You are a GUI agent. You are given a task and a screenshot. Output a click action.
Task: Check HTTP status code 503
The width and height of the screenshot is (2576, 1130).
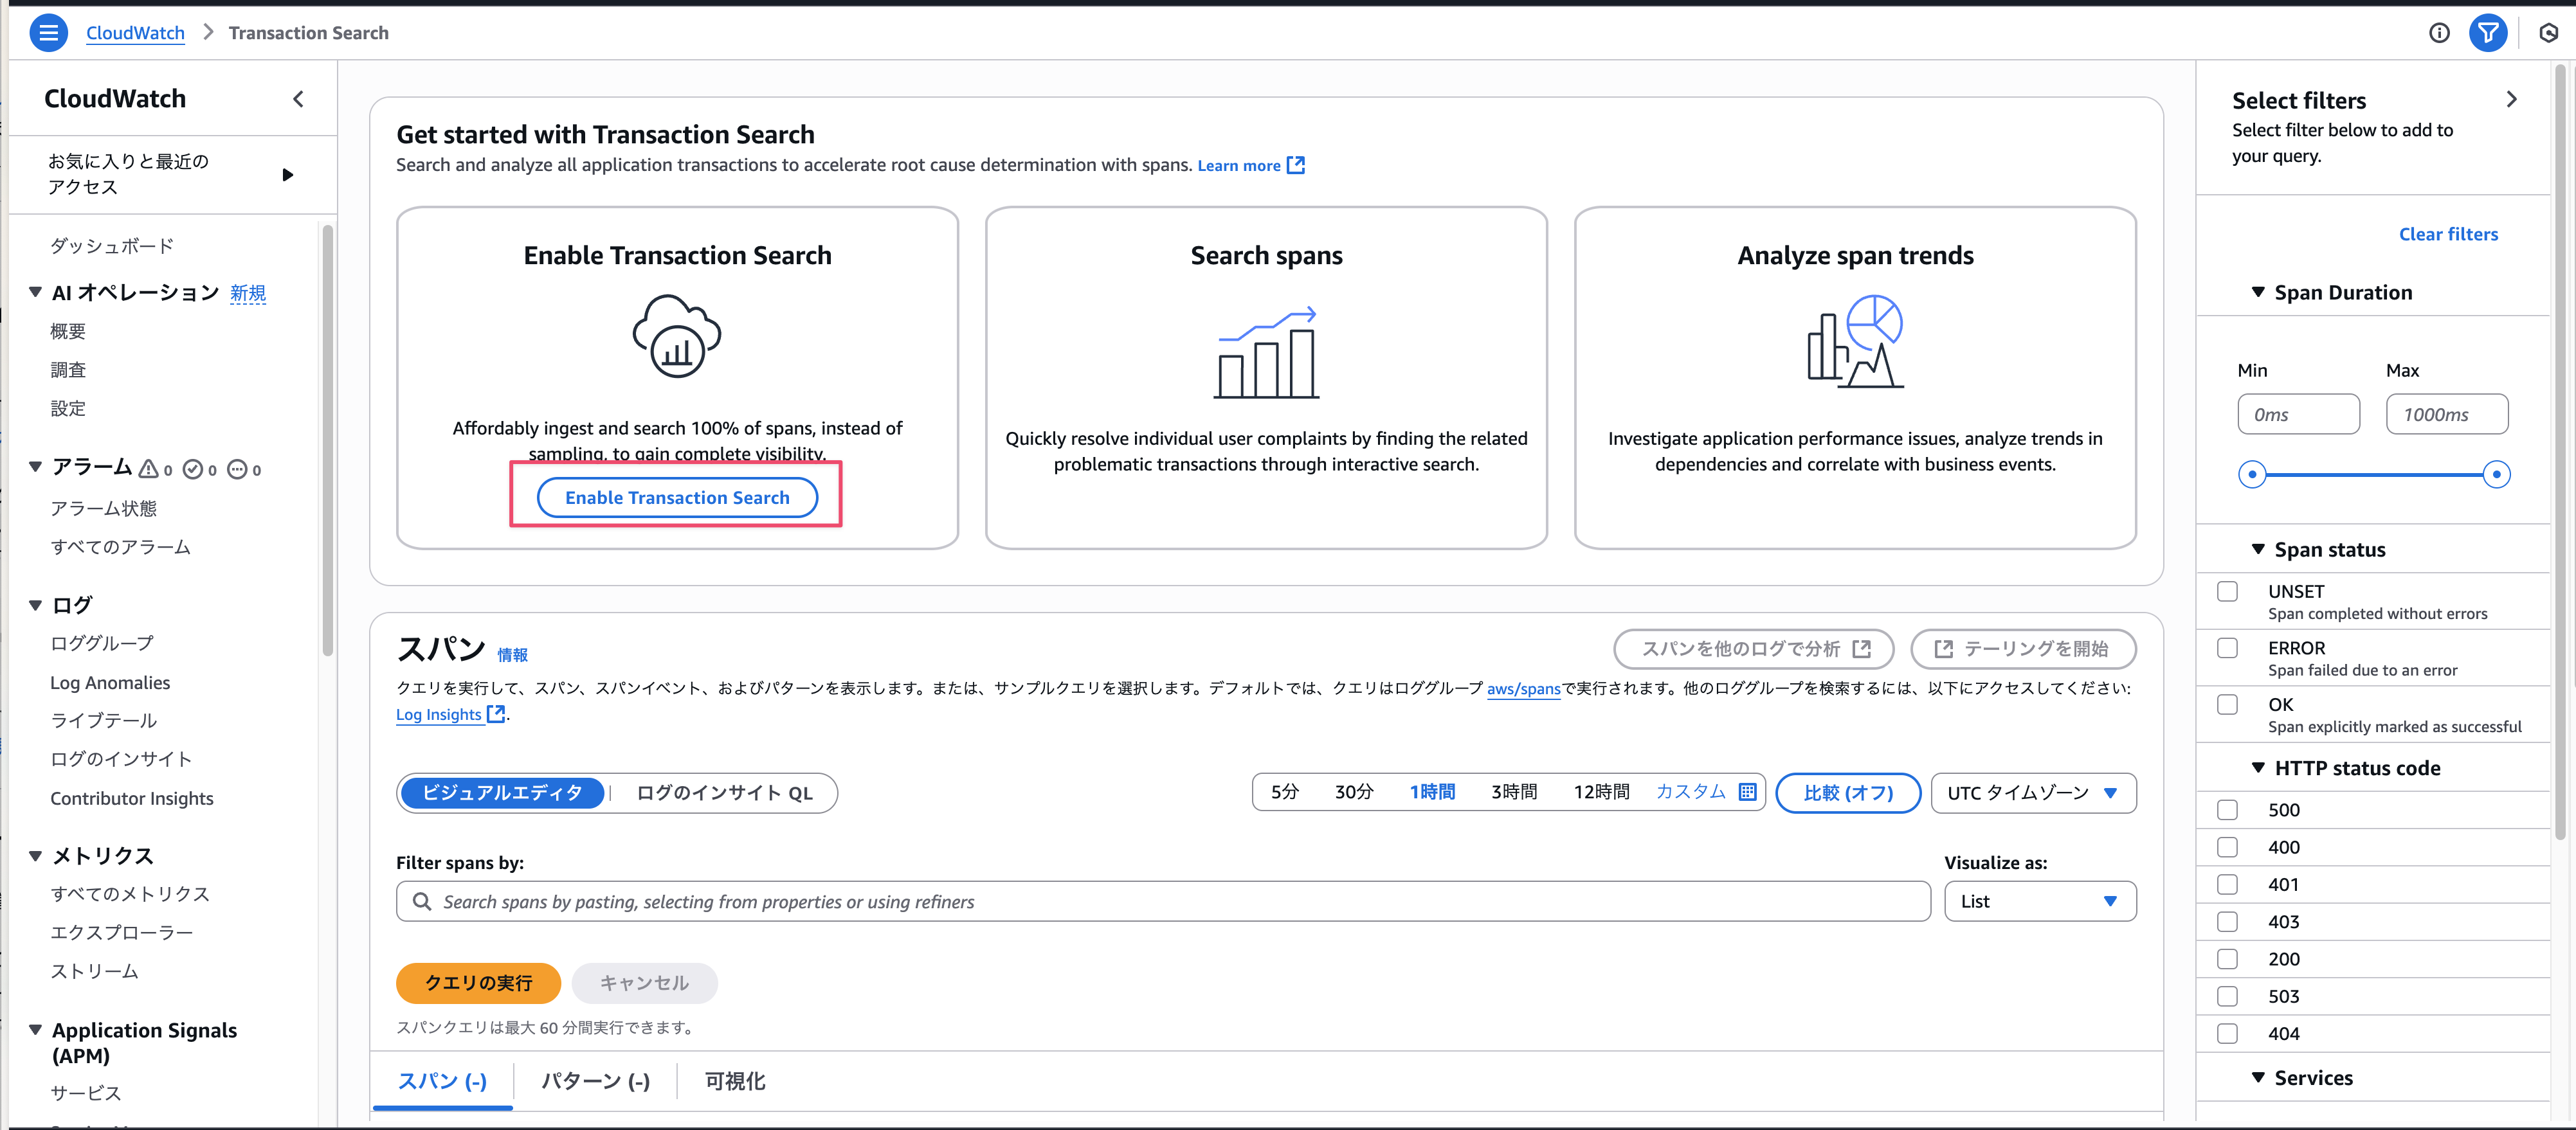pos(2227,996)
